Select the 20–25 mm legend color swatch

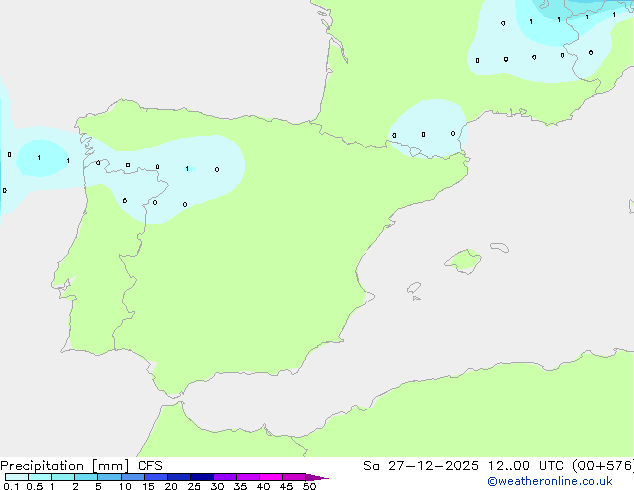click(179, 477)
